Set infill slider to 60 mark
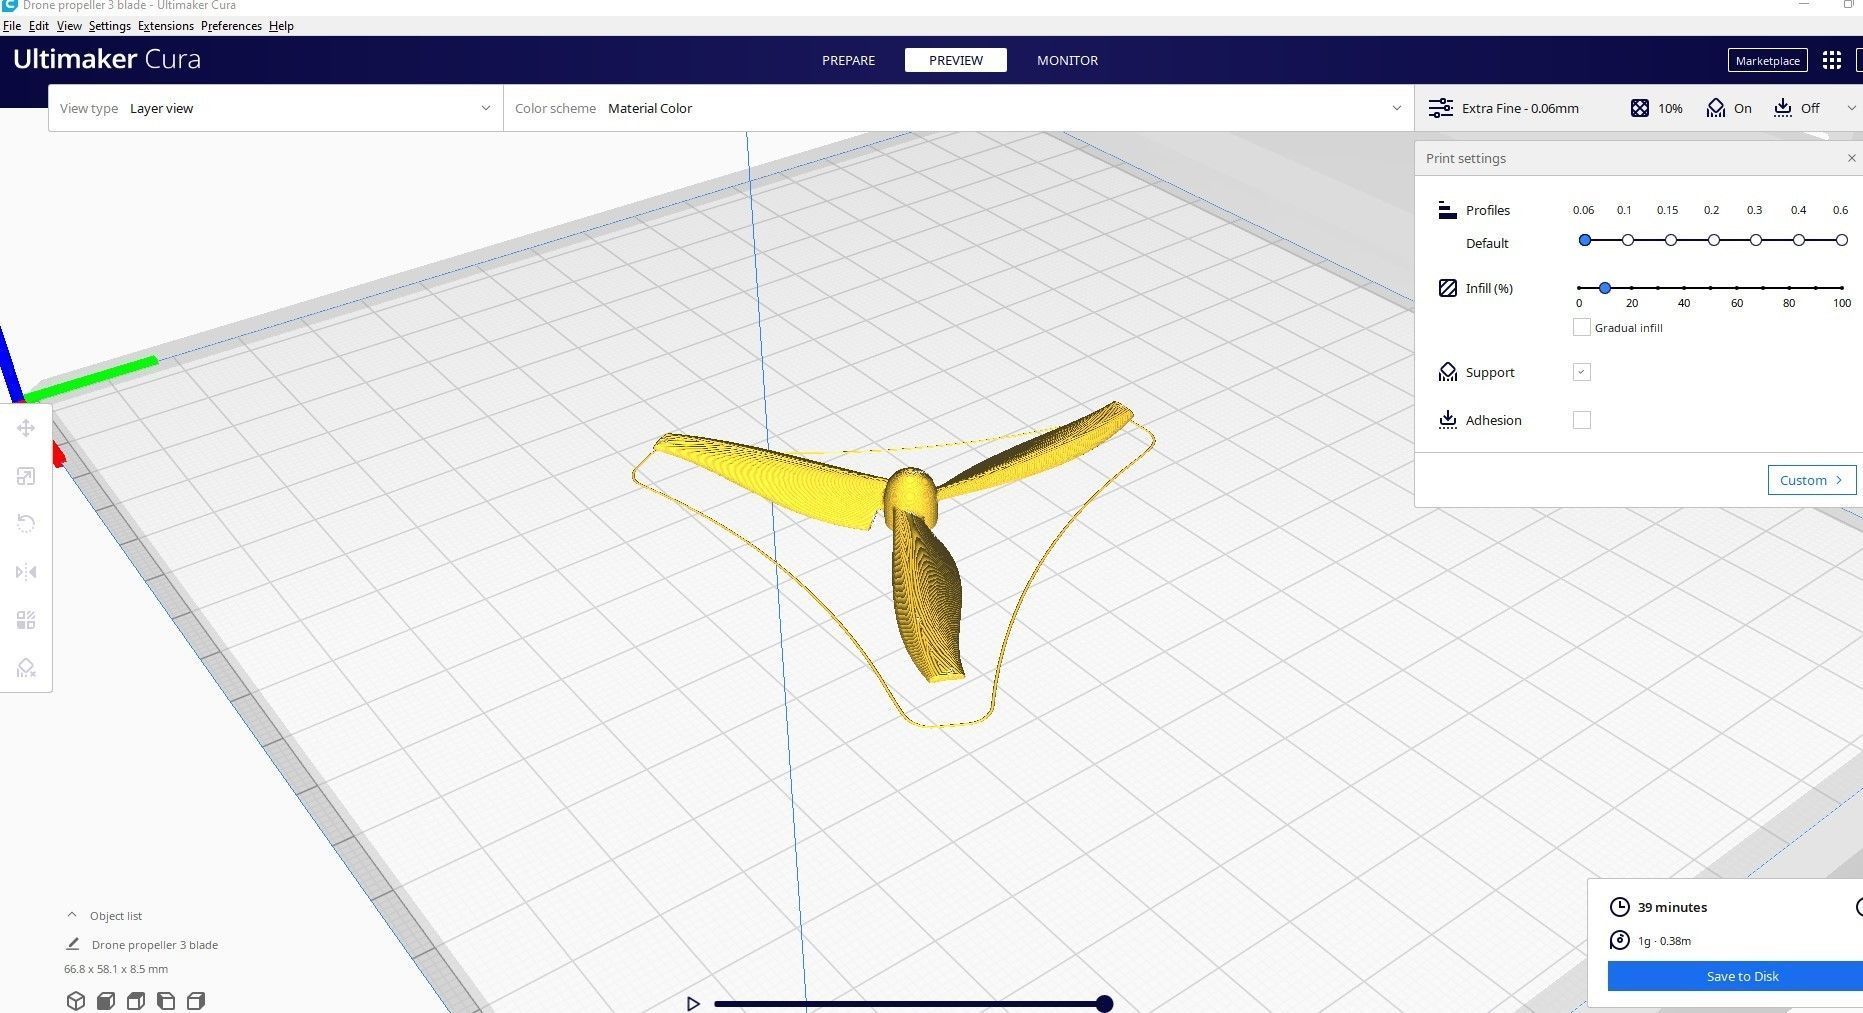Screen dimensions: 1863x1013 click(1737, 288)
